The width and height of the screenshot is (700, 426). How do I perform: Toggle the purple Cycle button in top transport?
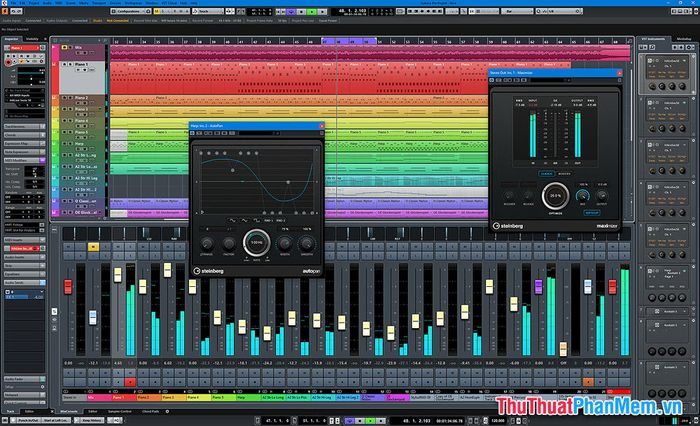[291, 11]
